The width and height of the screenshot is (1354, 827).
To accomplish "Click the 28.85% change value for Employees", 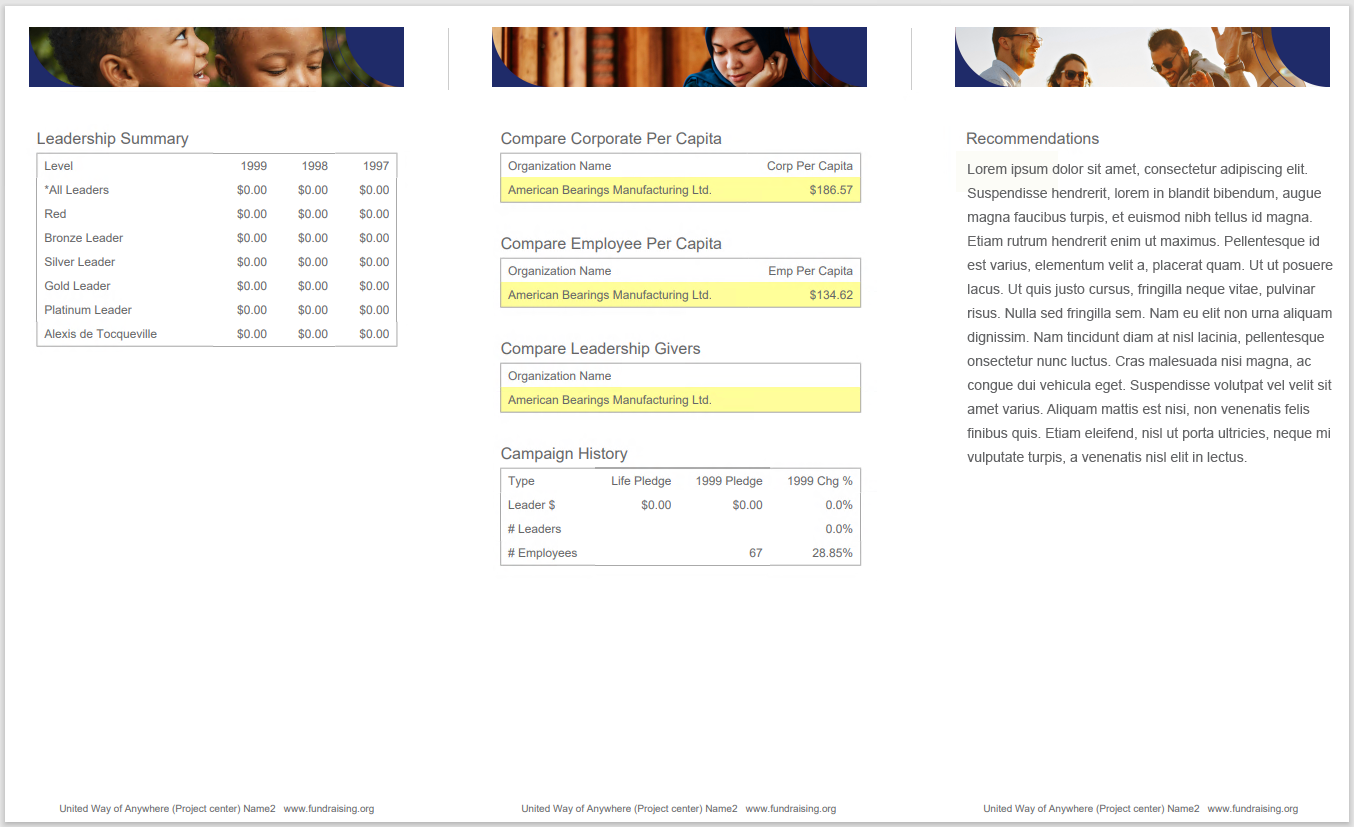I will click(x=832, y=553).
